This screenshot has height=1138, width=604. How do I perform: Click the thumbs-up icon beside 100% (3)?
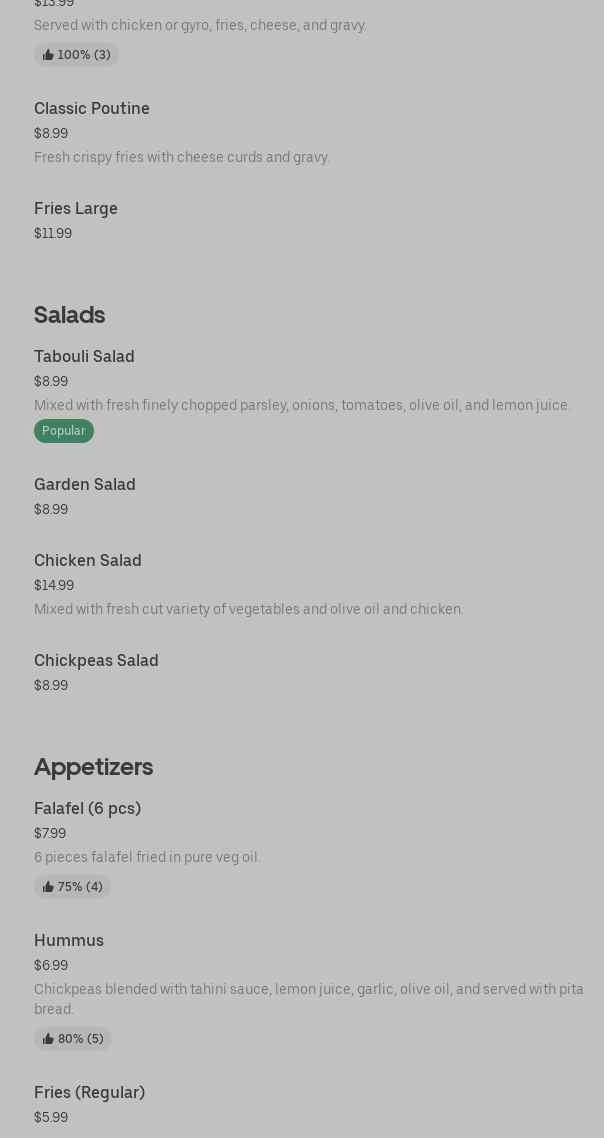tap(48, 55)
